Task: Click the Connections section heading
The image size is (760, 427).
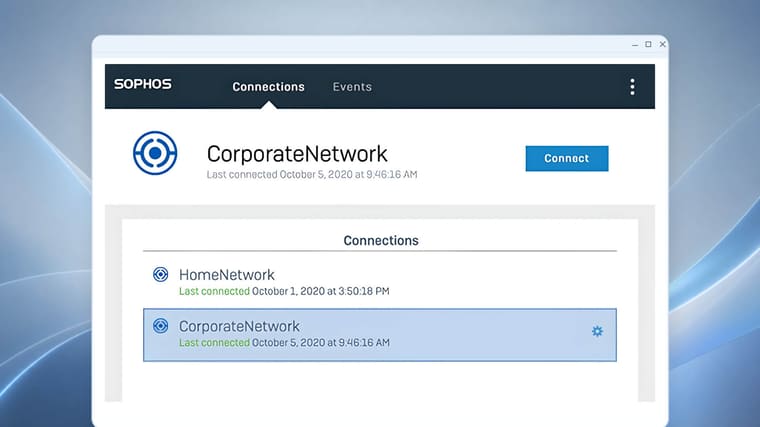Action: tap(381, 240)
